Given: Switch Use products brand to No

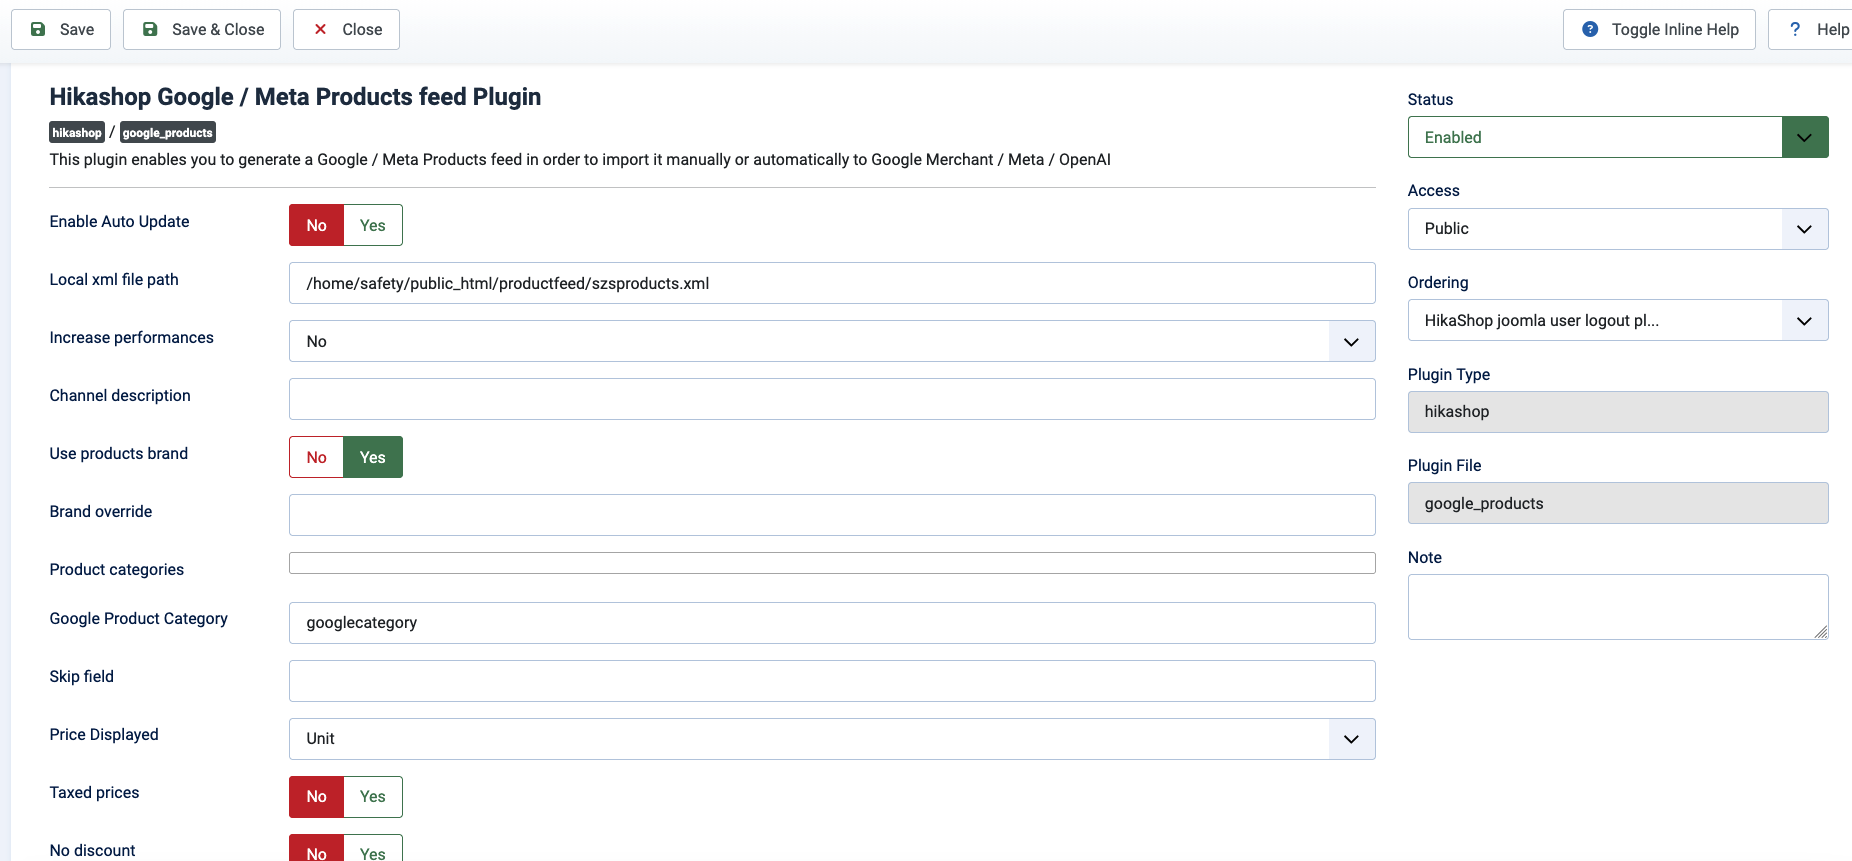Looking at the screenshot, I should point(317,458).
